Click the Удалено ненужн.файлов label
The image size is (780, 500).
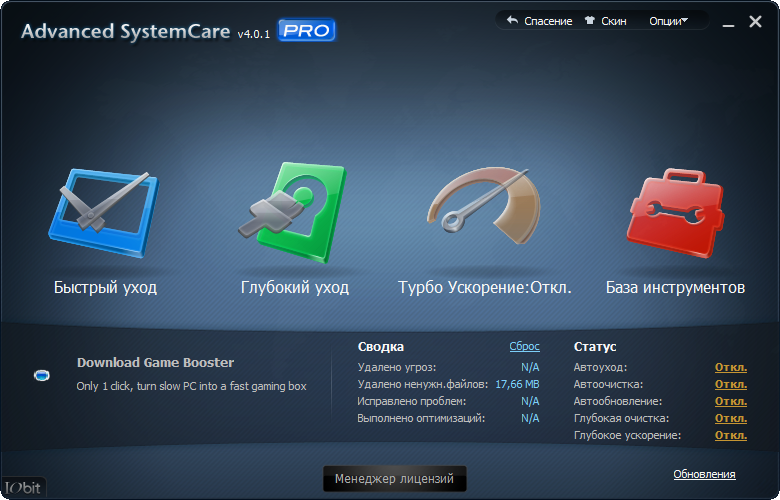(423, 385)
